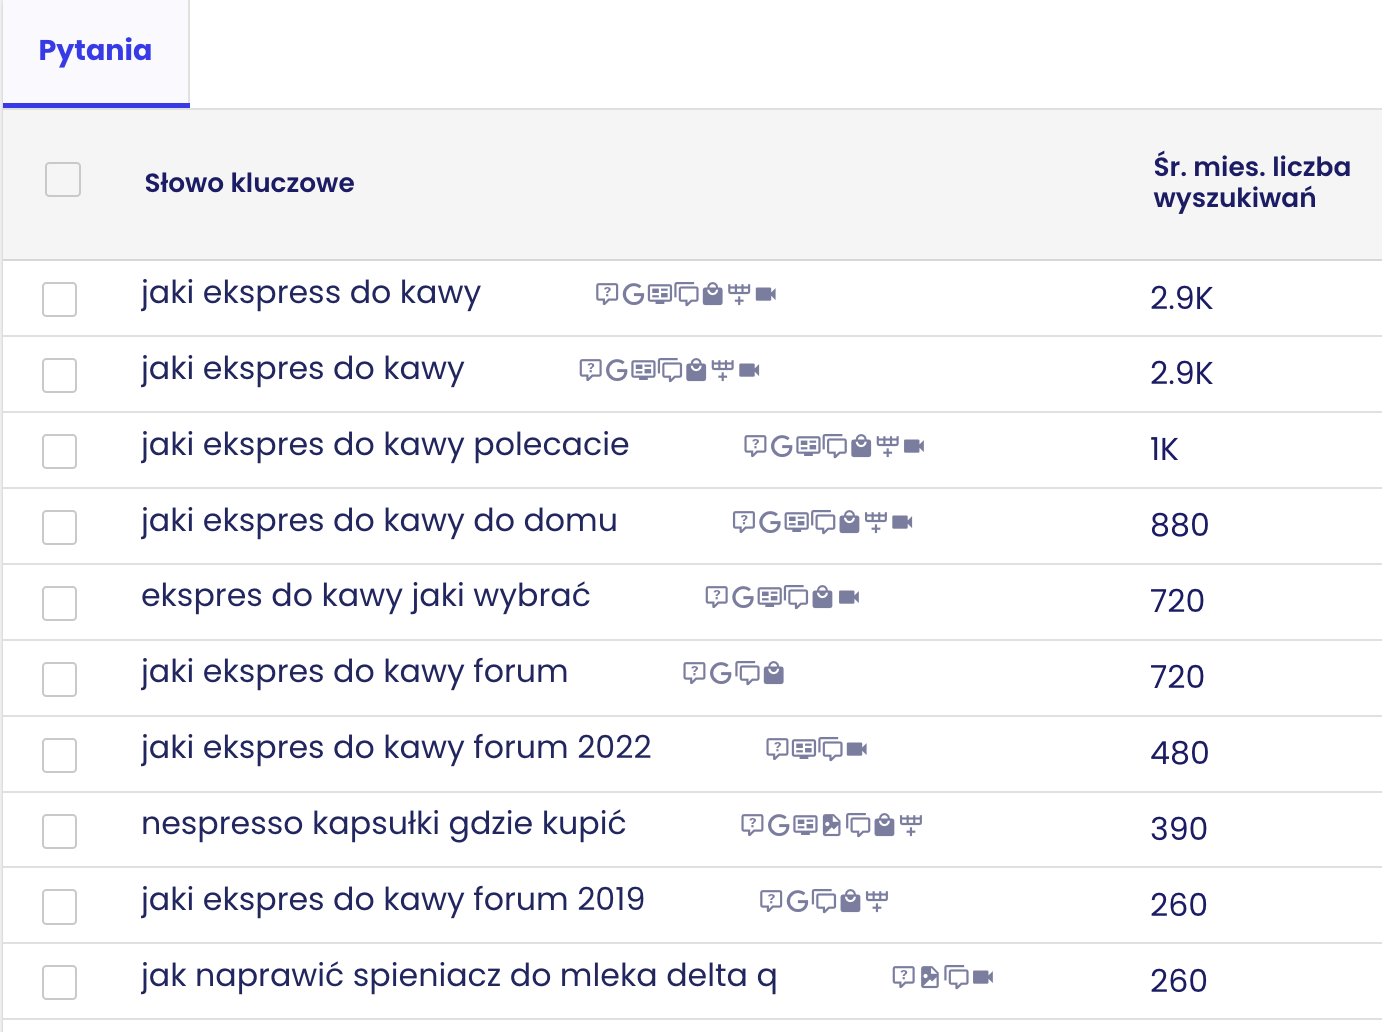Click keyword 'ekspres do kawy jaki wybrać'
The height and width of the screenshot is (1032, 1382).
pos(366,596)
